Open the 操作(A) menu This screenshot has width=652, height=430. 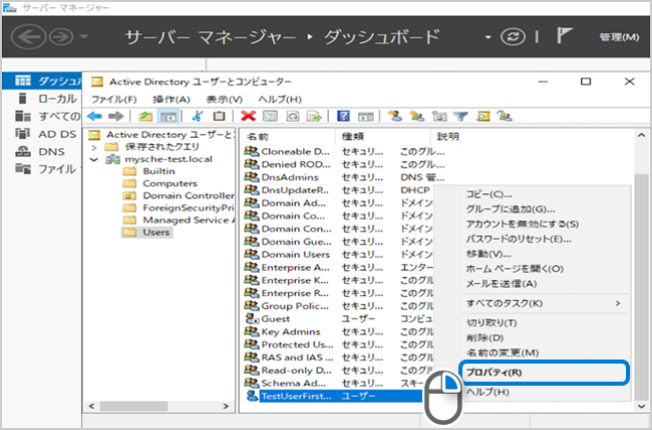171,99
